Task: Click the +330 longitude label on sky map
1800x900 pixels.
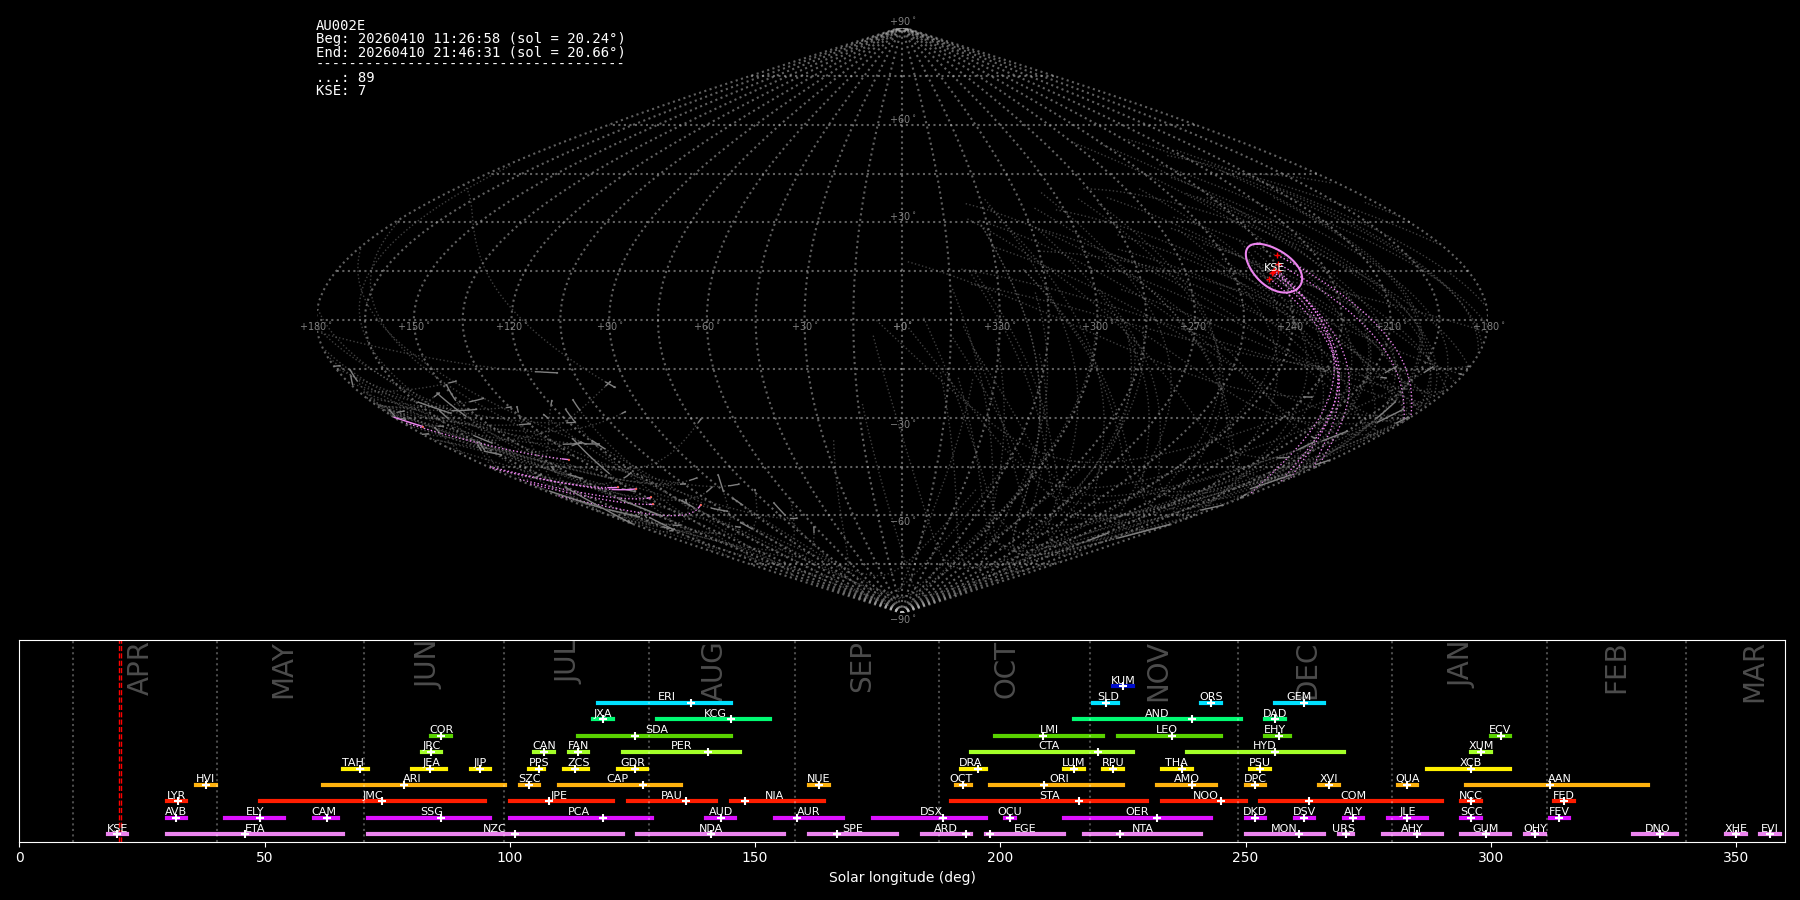Action: [997, 327]
